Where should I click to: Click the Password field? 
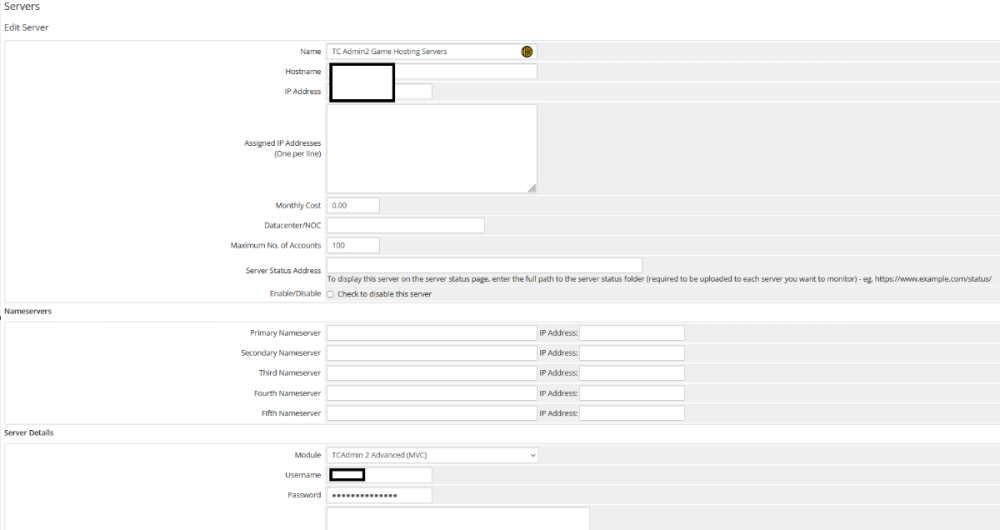point(379,495)
